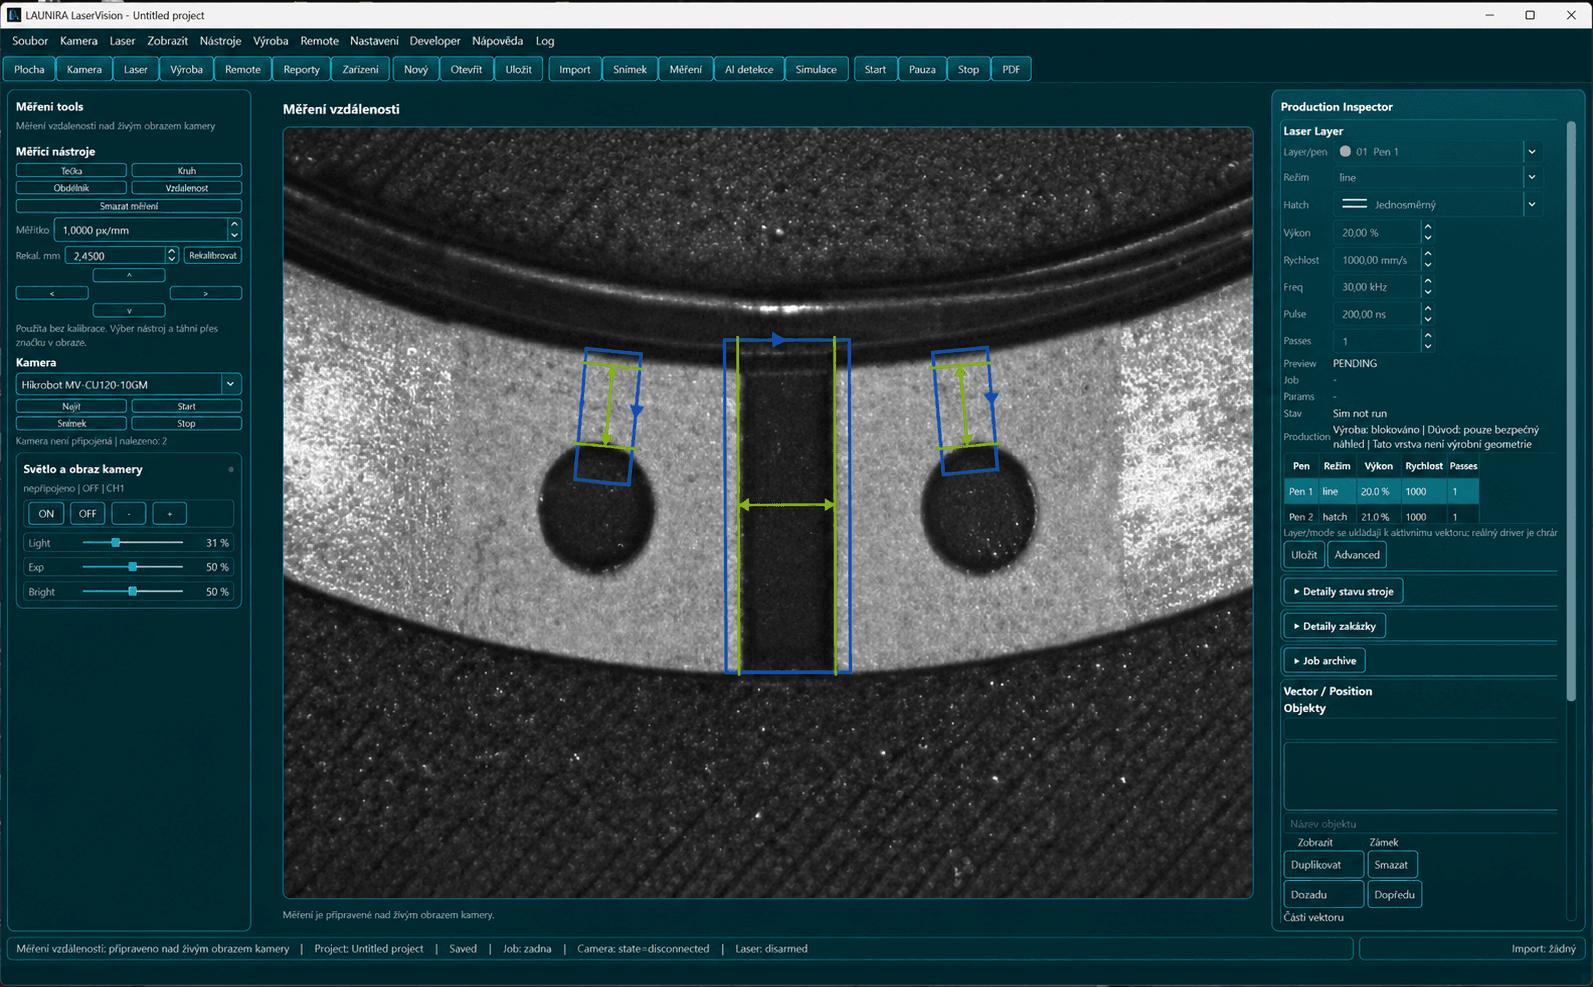Image resolution: width=1593 pixels, height=987 pixels.
Task: Select the Tečka measuring tool
Action: (71, 171)
